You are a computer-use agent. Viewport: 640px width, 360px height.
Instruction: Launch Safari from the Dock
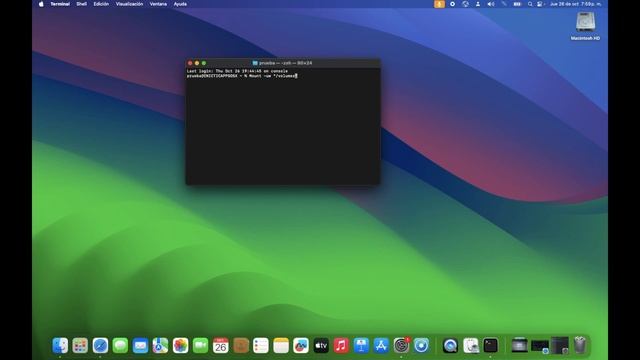point(100,346)
